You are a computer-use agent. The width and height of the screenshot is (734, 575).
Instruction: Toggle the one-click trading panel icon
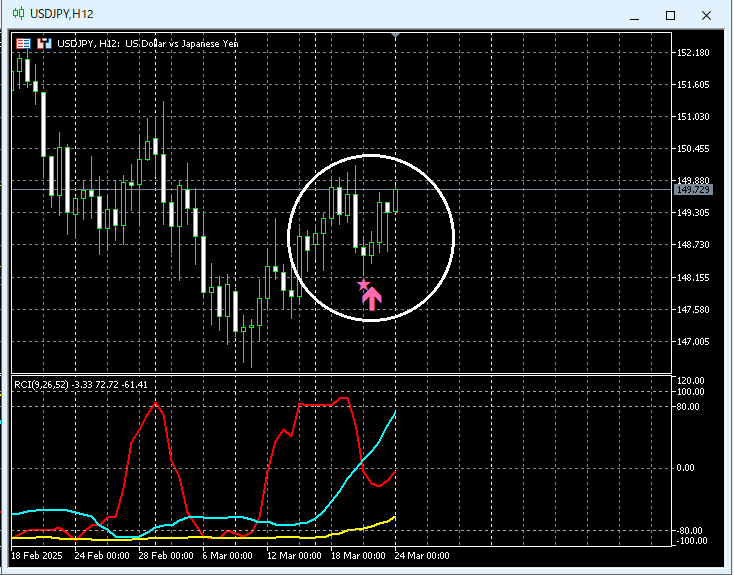pyautogui.click(x=44, y=44)
